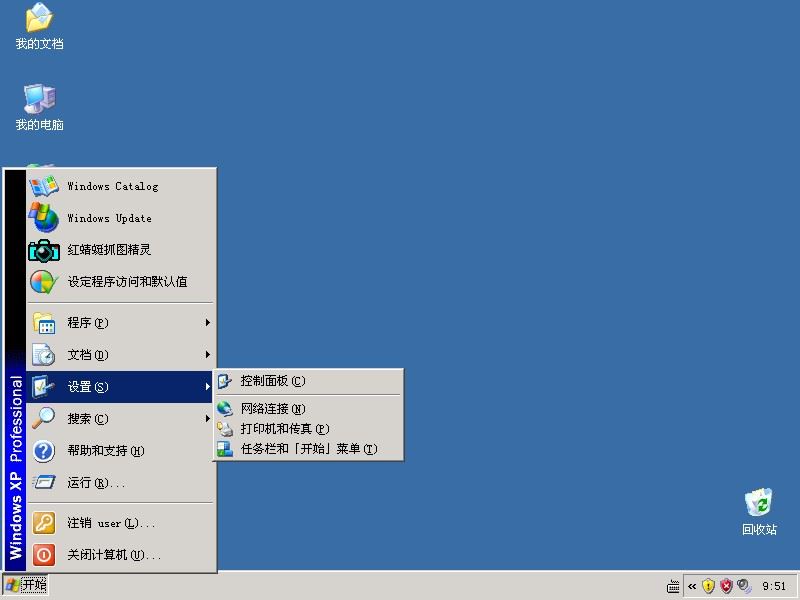
Task: Select 关闭计算机(U)... menu item
Action: pos(120,555)
